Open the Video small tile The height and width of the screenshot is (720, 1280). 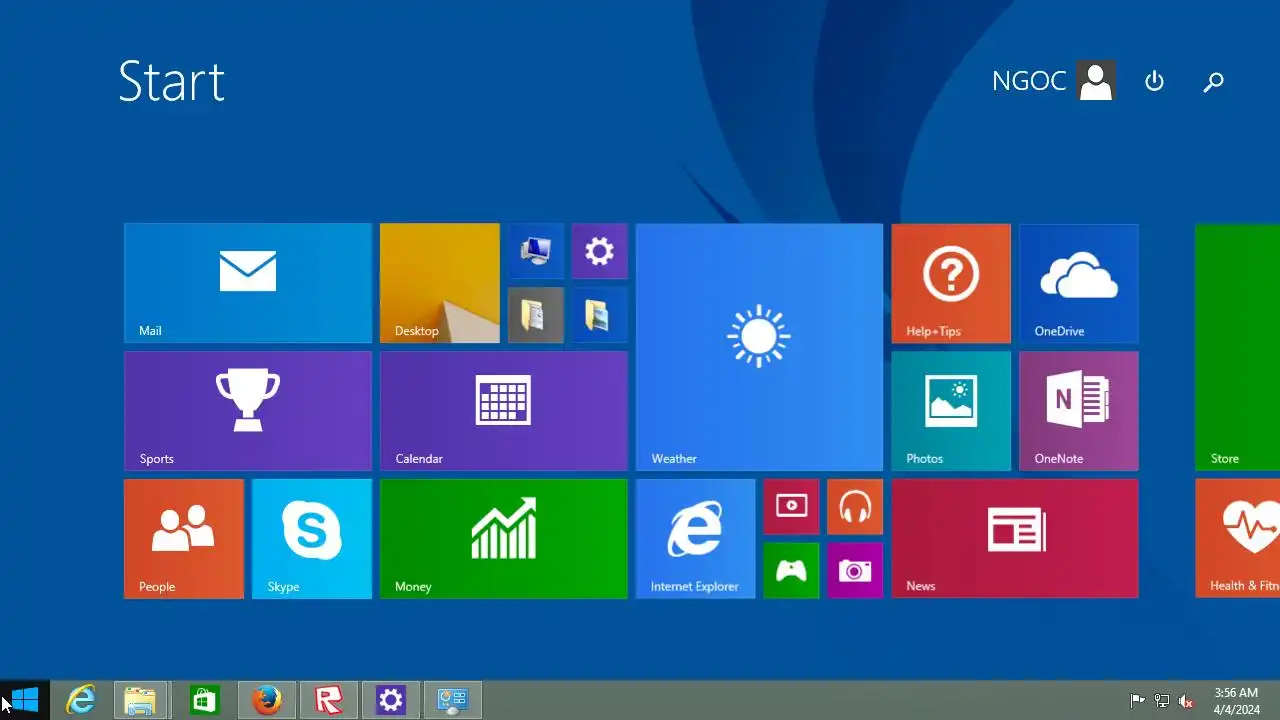(x=791, y=507)
